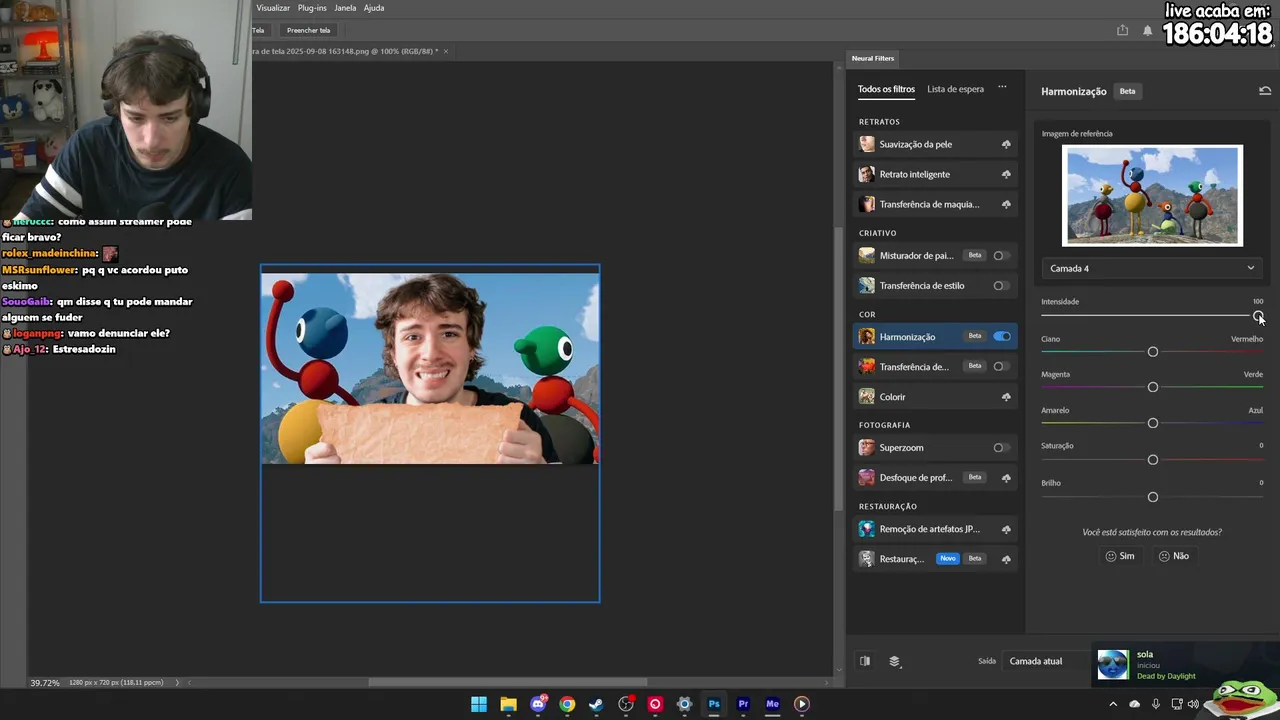The height and width of the screenshot is (720, 1280).
Task: Turn off the Harmonização filter toggle
Action: (1002, 337)
